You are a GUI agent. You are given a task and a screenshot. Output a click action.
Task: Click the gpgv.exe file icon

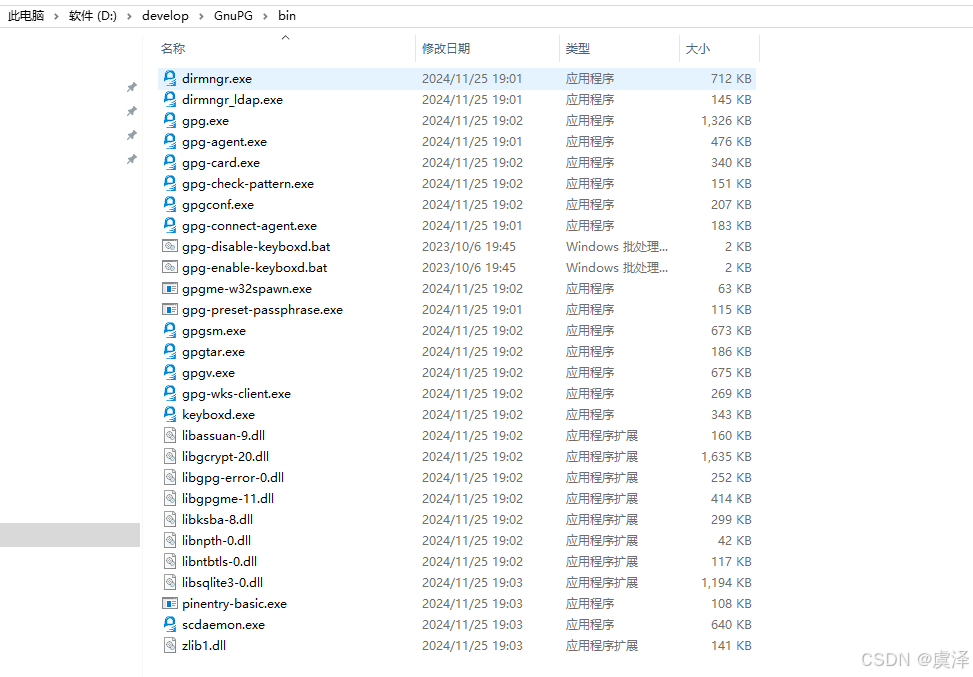(169, 372)
